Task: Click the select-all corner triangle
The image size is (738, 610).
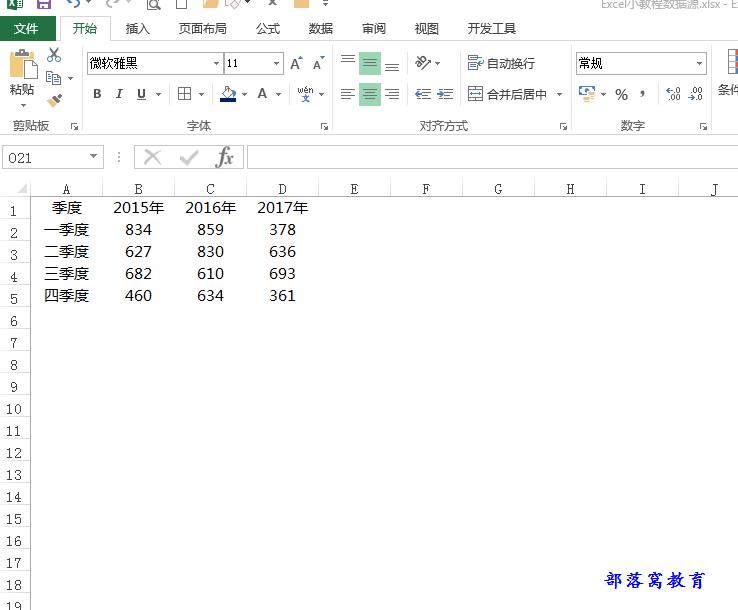Action: coord(22,189)
